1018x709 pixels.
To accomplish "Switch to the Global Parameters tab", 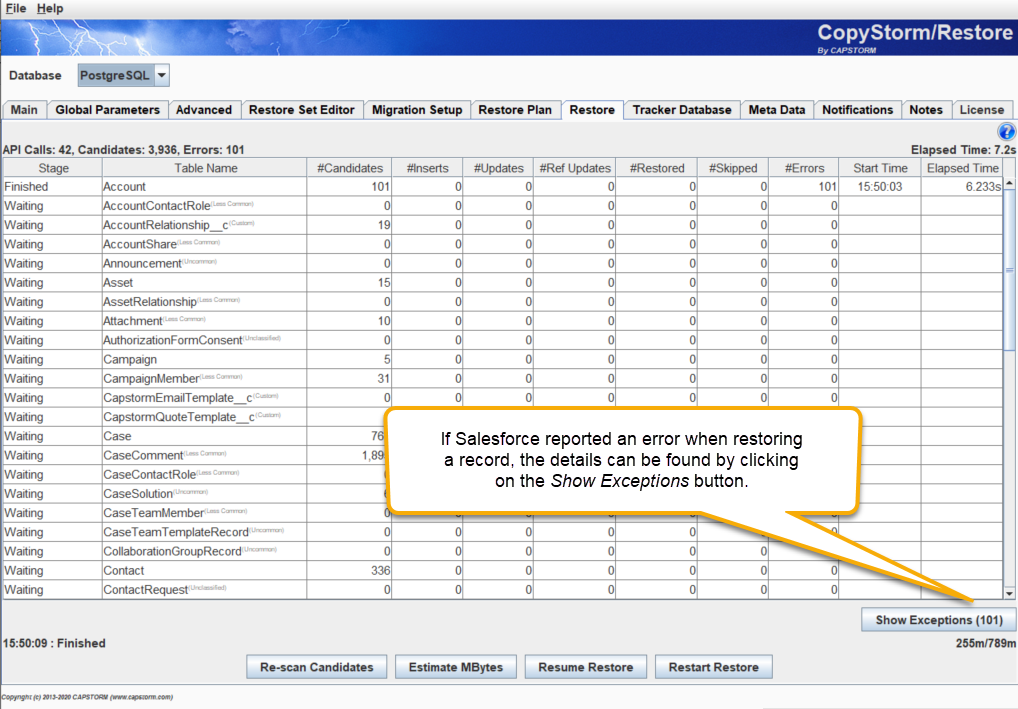I will (x=107, y=110).
